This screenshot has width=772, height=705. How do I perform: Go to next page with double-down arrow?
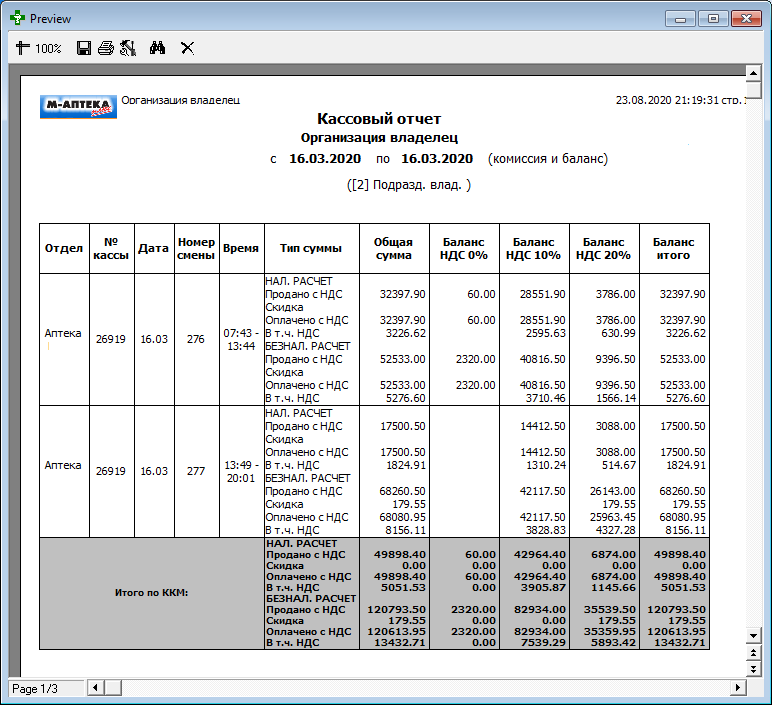(x=753, y=669)
